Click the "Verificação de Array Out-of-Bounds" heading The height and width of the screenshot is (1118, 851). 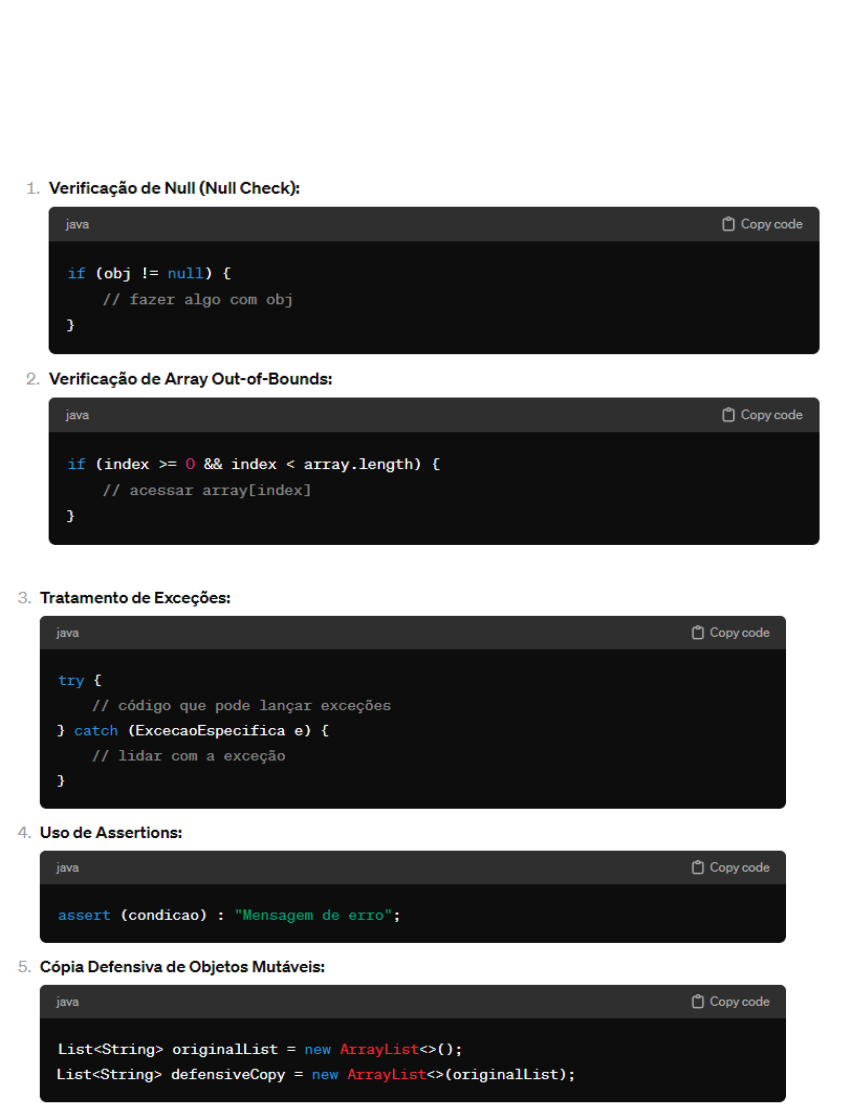190,379
